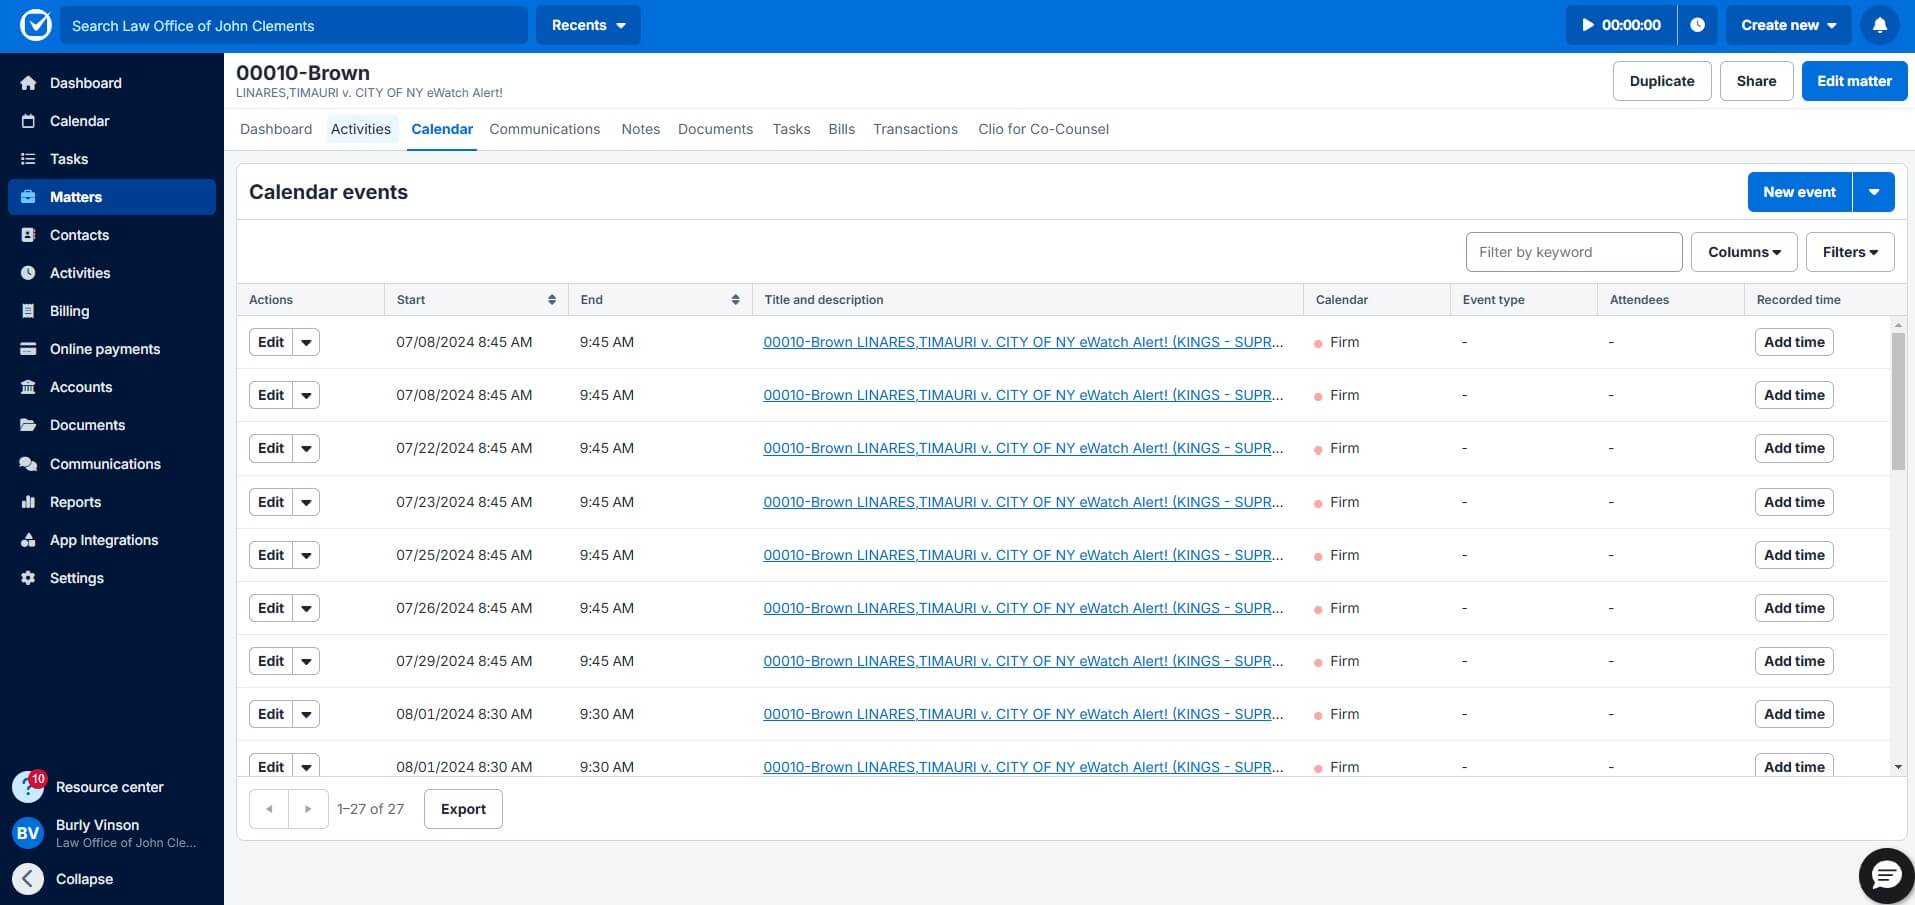Focus the Filter by keyword field
The width and height of the screenshot is (1915, 905).
[x=1574, y=252]
